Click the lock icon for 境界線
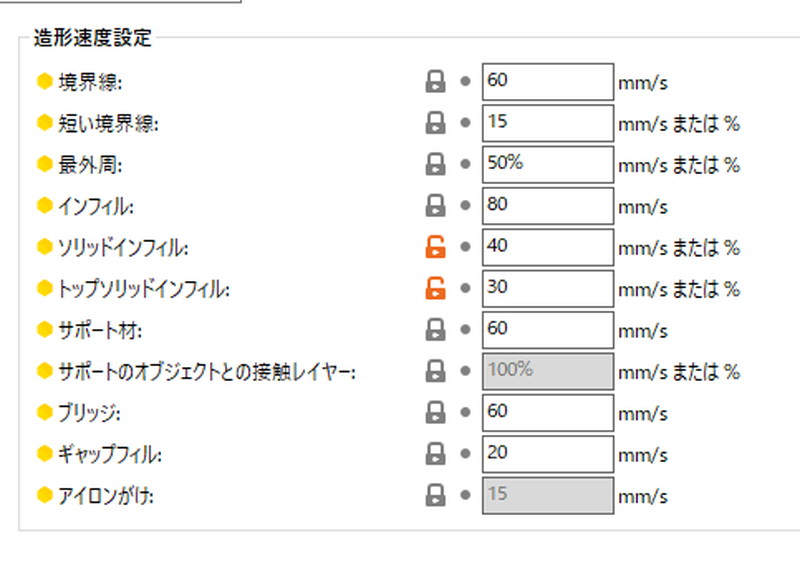Screen dimensions: 800x566 pos(435,82)
